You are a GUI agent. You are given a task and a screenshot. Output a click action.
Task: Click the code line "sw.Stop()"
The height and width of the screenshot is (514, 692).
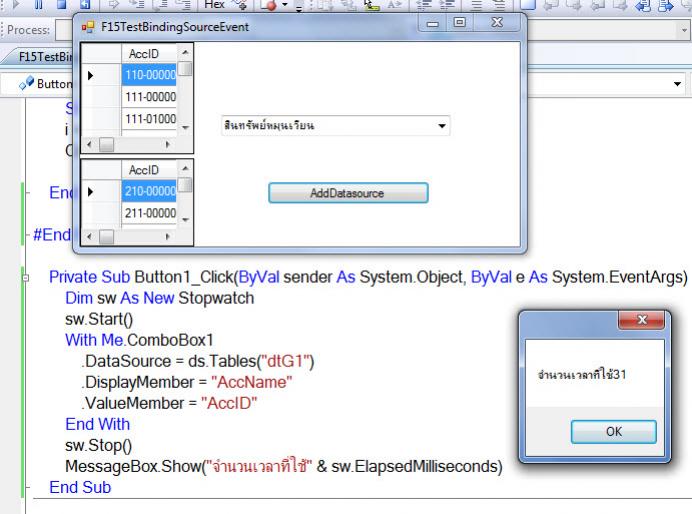tap(98, 445)
